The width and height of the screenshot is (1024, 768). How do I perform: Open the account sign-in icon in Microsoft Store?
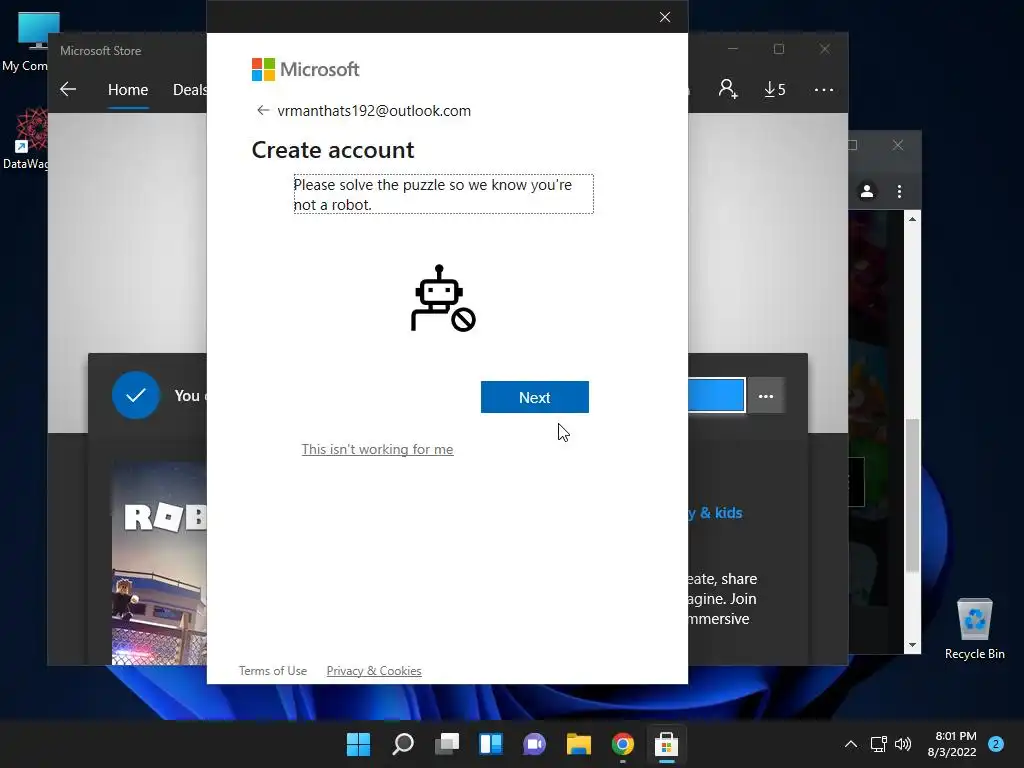[728, 89]
